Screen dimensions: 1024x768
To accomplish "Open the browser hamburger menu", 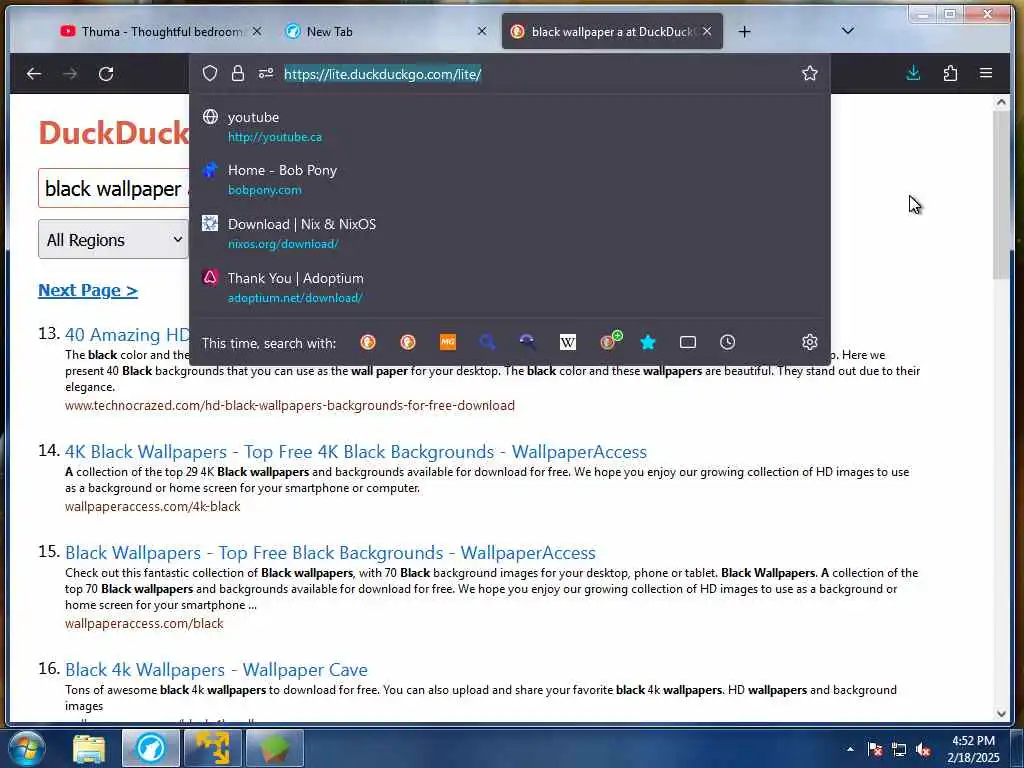I will click(x=986, y=73).
